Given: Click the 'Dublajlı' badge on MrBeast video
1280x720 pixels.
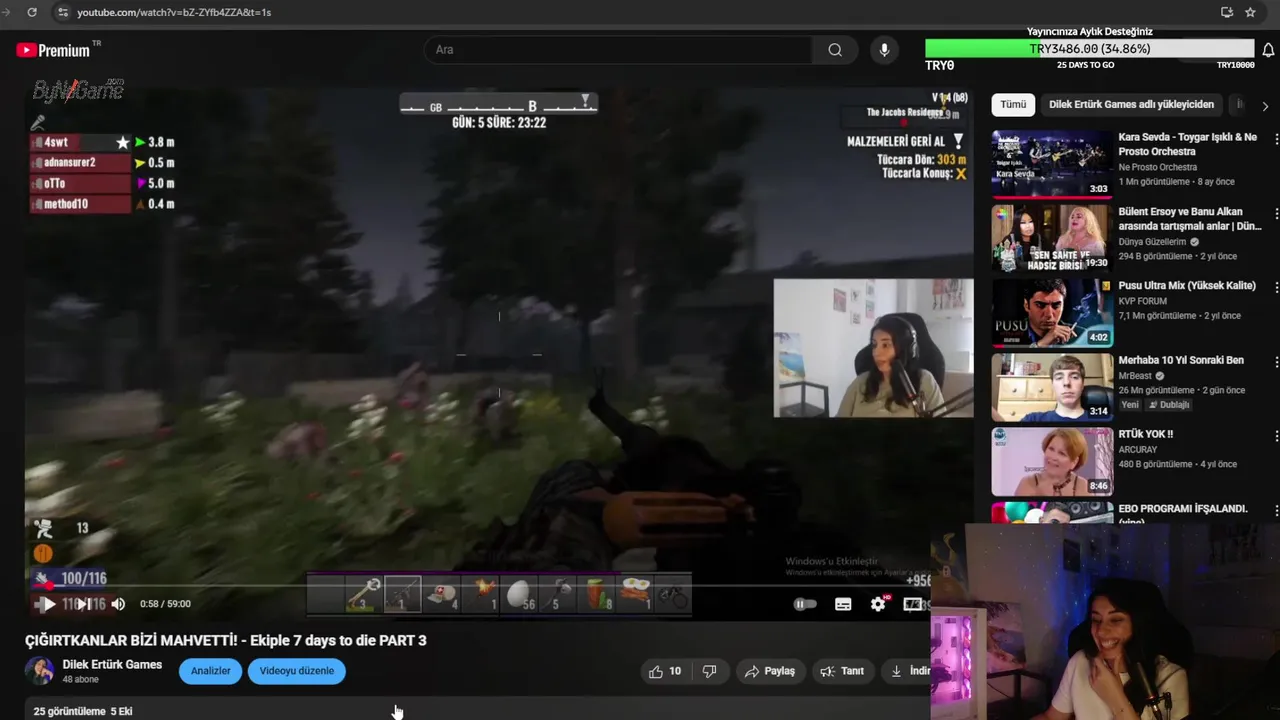Looking at the screenshot, I should pyautogui.click(x=1169, y=405).
